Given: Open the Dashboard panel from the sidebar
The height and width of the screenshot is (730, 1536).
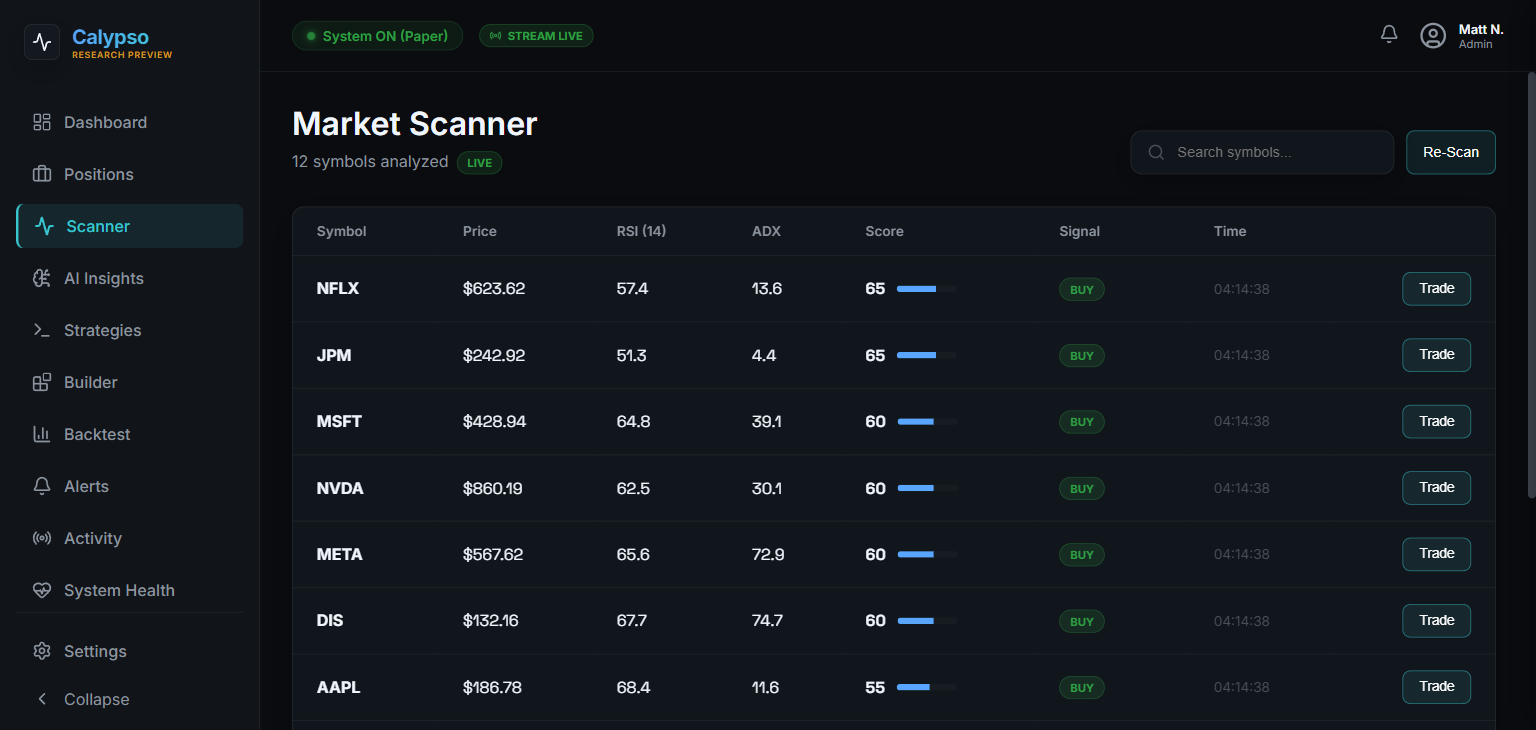Looking at the screenshot, I should point(104,122).
